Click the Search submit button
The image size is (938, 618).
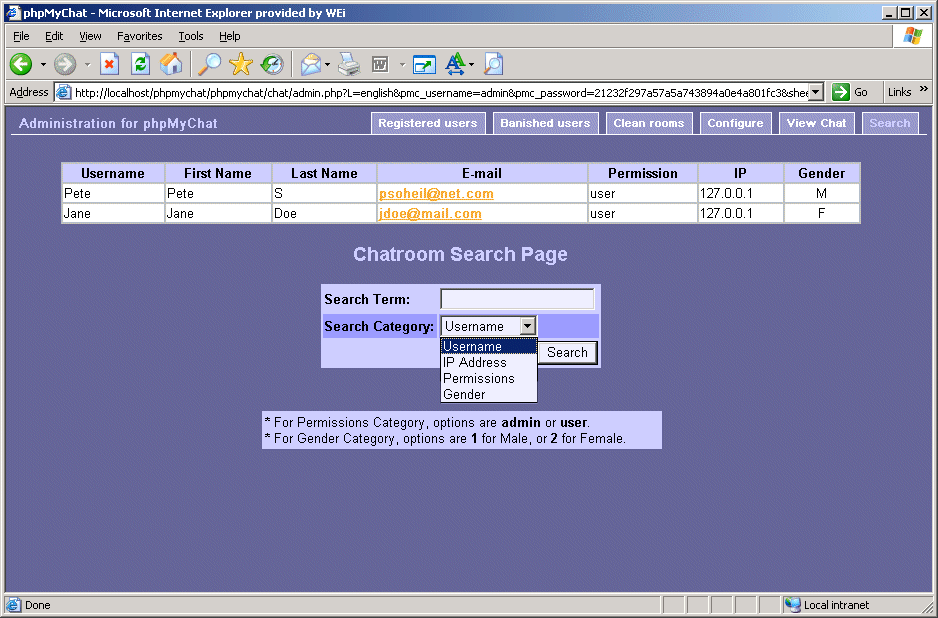567,352
